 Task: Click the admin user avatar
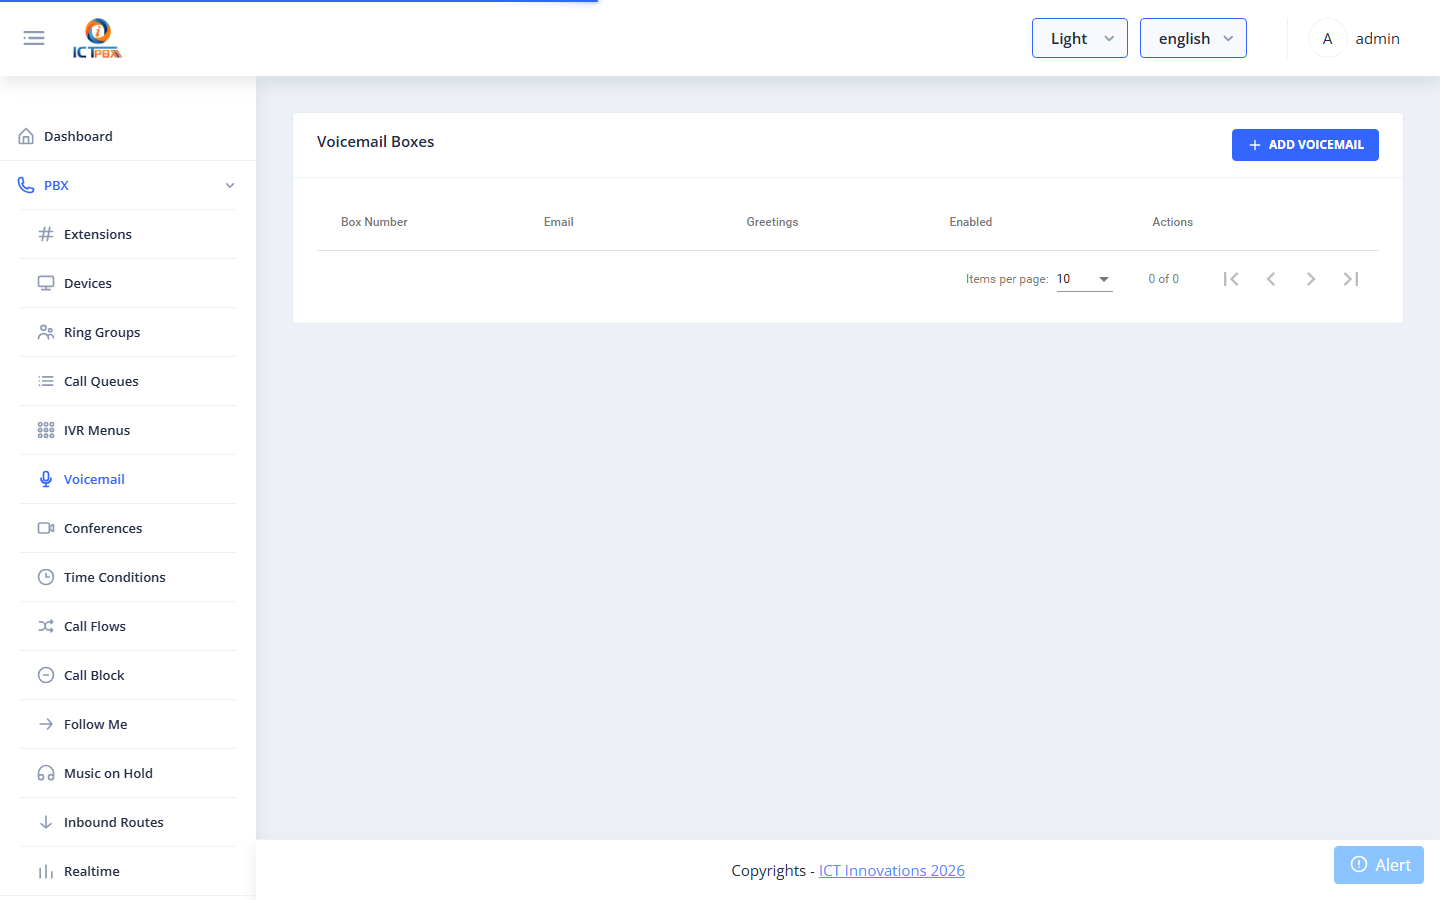coord(1327,38)
